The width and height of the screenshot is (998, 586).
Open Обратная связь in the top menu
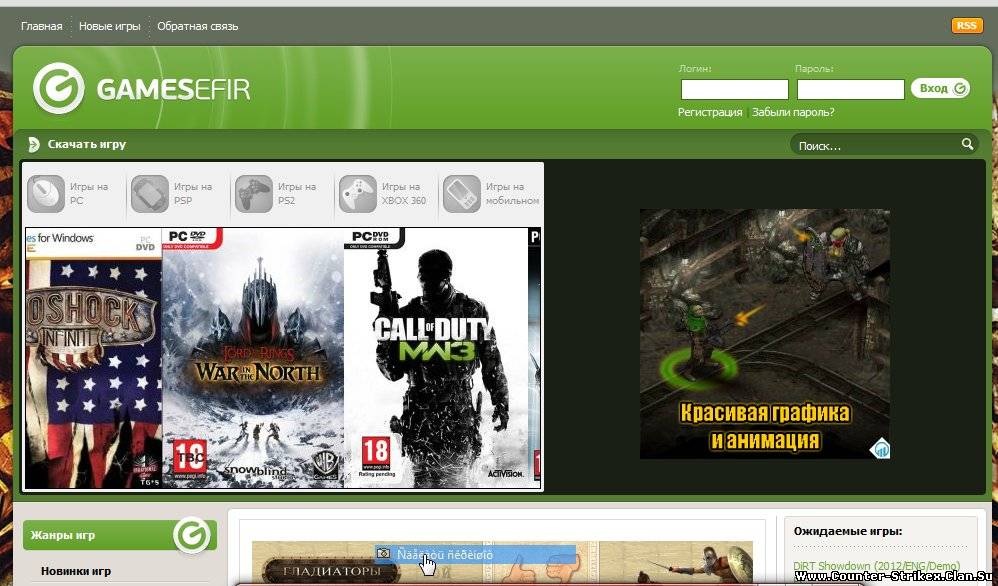(197, 26)
